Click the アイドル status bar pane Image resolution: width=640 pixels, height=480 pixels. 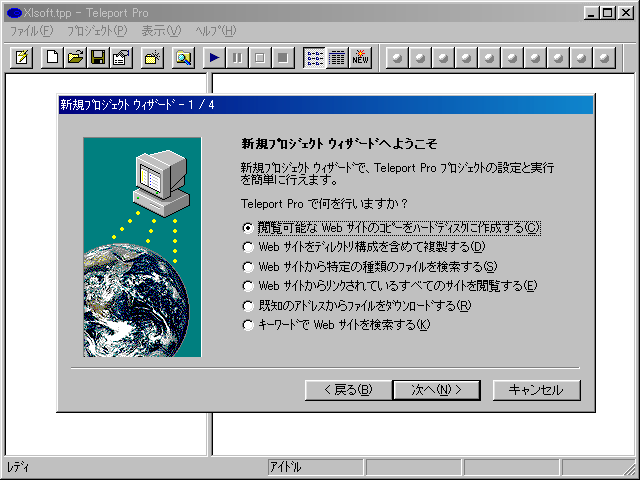pos(316,467)
